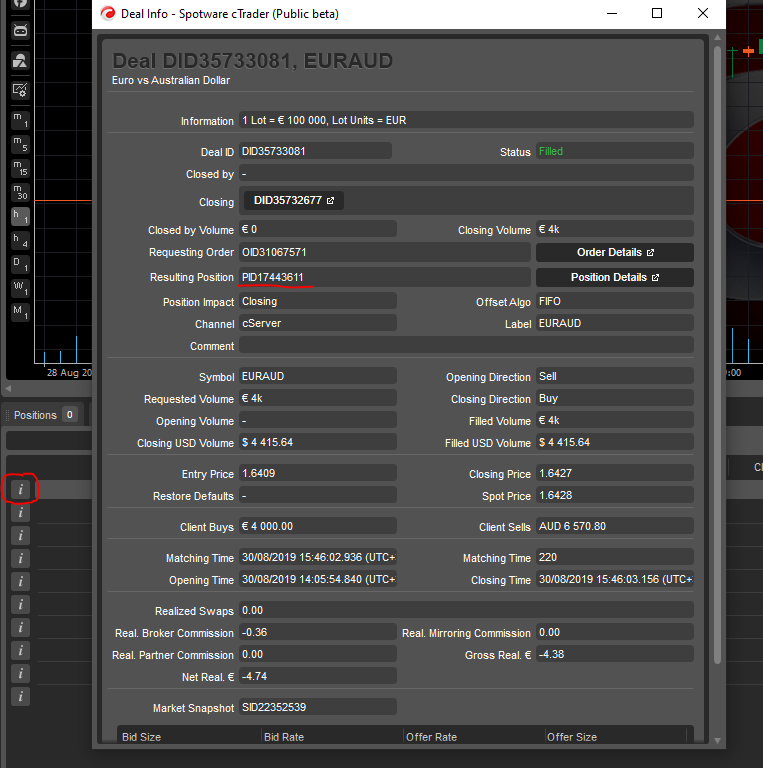Click the cTrader logo in title bar
The width and height of the screenshot is (763, 768).
(x=107, y=13)
